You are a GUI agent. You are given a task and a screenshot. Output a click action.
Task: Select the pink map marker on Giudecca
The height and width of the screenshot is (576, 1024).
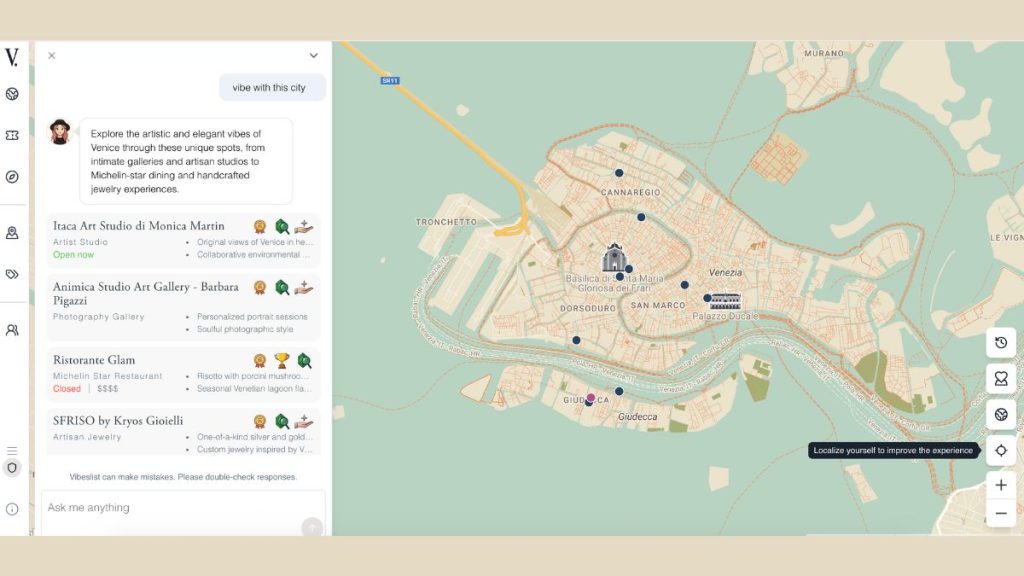pyautogui.click(x=590, y=398)
